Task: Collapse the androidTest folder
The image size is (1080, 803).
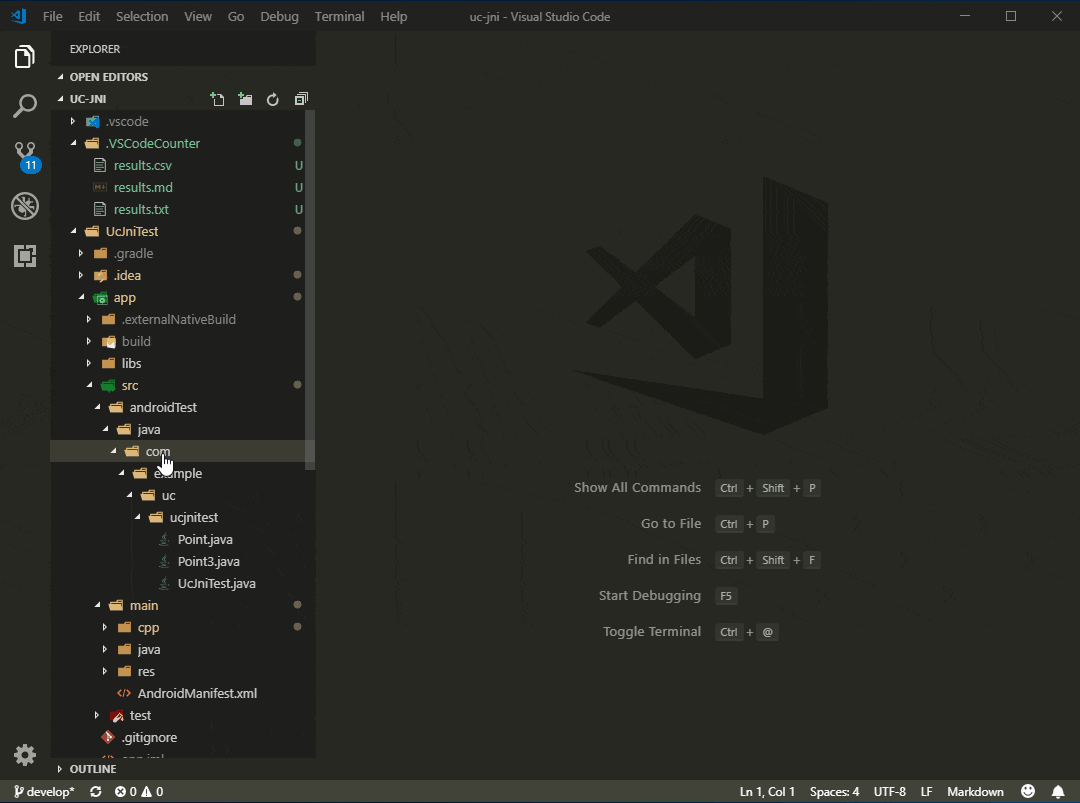Action: click(183, 408)
